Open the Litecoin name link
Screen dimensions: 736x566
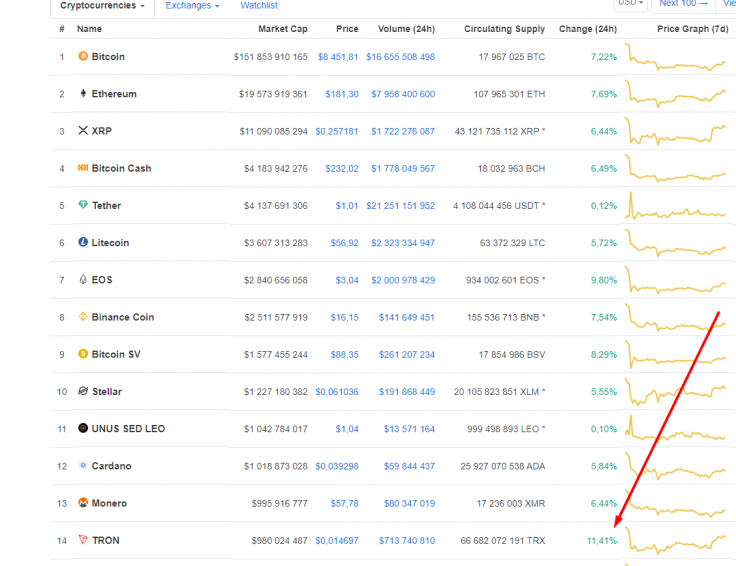point(110,242)
